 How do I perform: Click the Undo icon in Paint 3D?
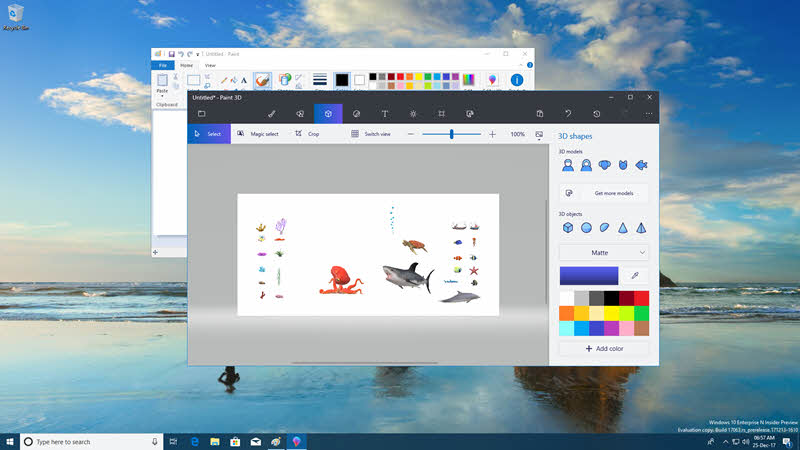[568, 114]
